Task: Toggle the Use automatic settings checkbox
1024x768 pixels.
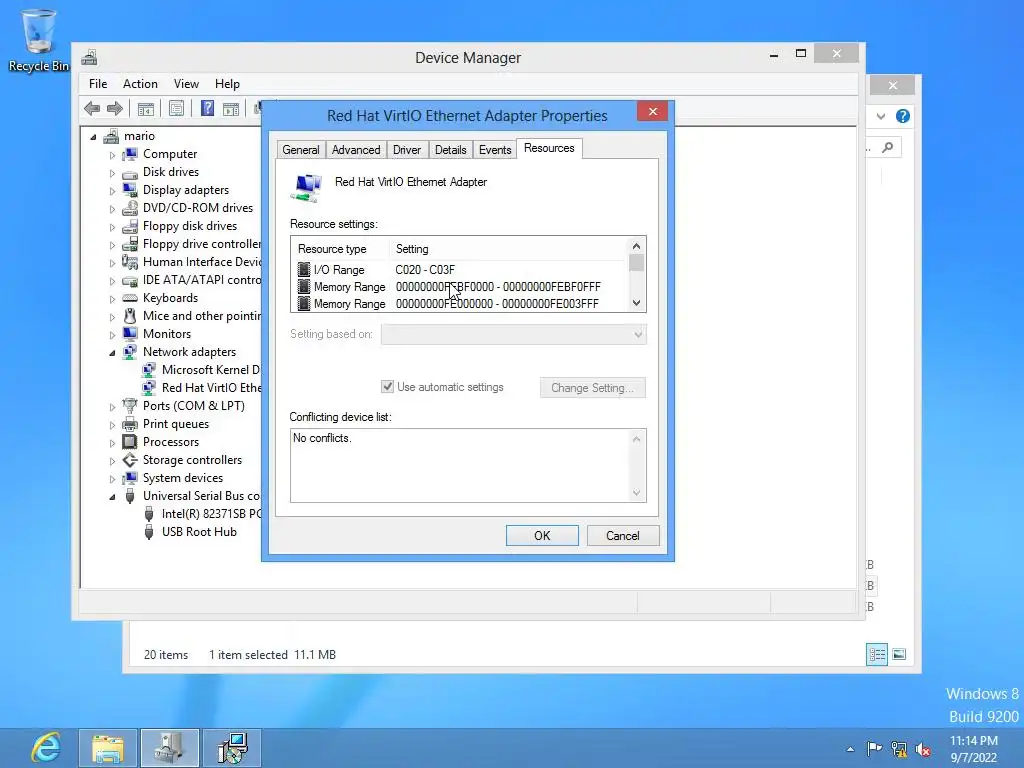Action: click(387, 387)
